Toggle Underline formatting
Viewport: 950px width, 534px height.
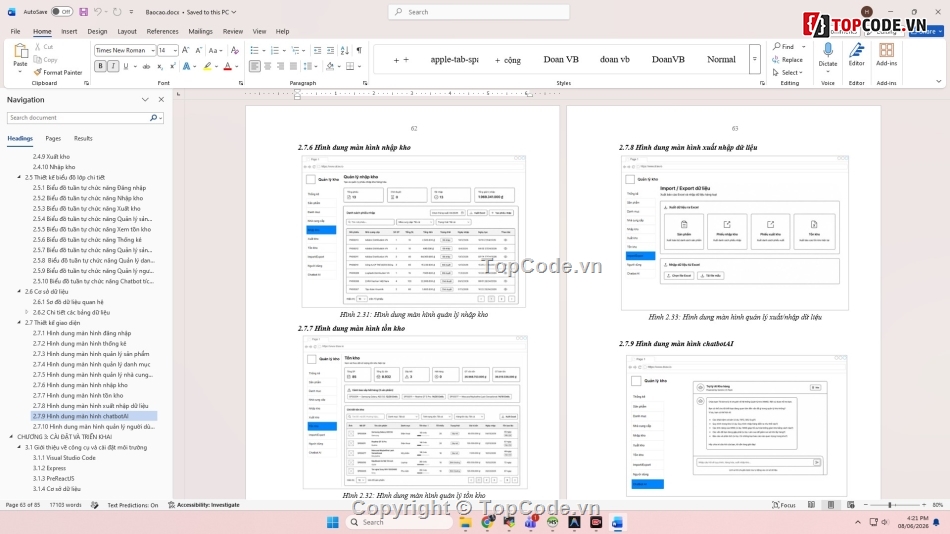(x=126, y=66)
